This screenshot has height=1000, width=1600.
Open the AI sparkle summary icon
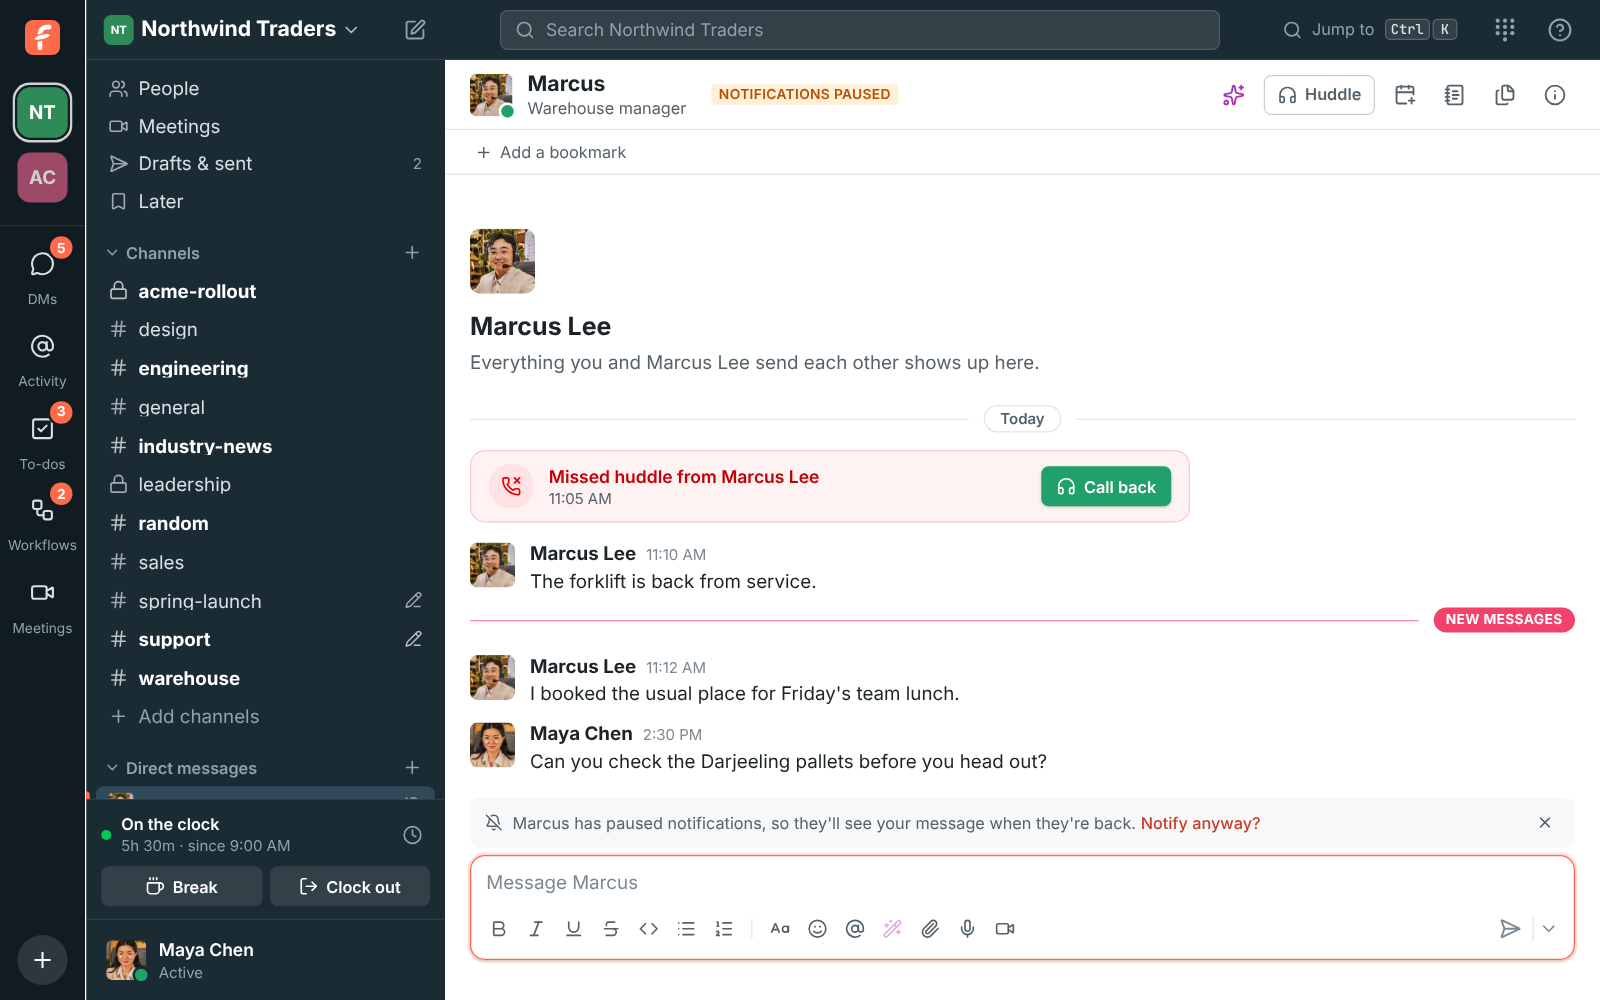pyautogui.click(x=1233, y=95)
